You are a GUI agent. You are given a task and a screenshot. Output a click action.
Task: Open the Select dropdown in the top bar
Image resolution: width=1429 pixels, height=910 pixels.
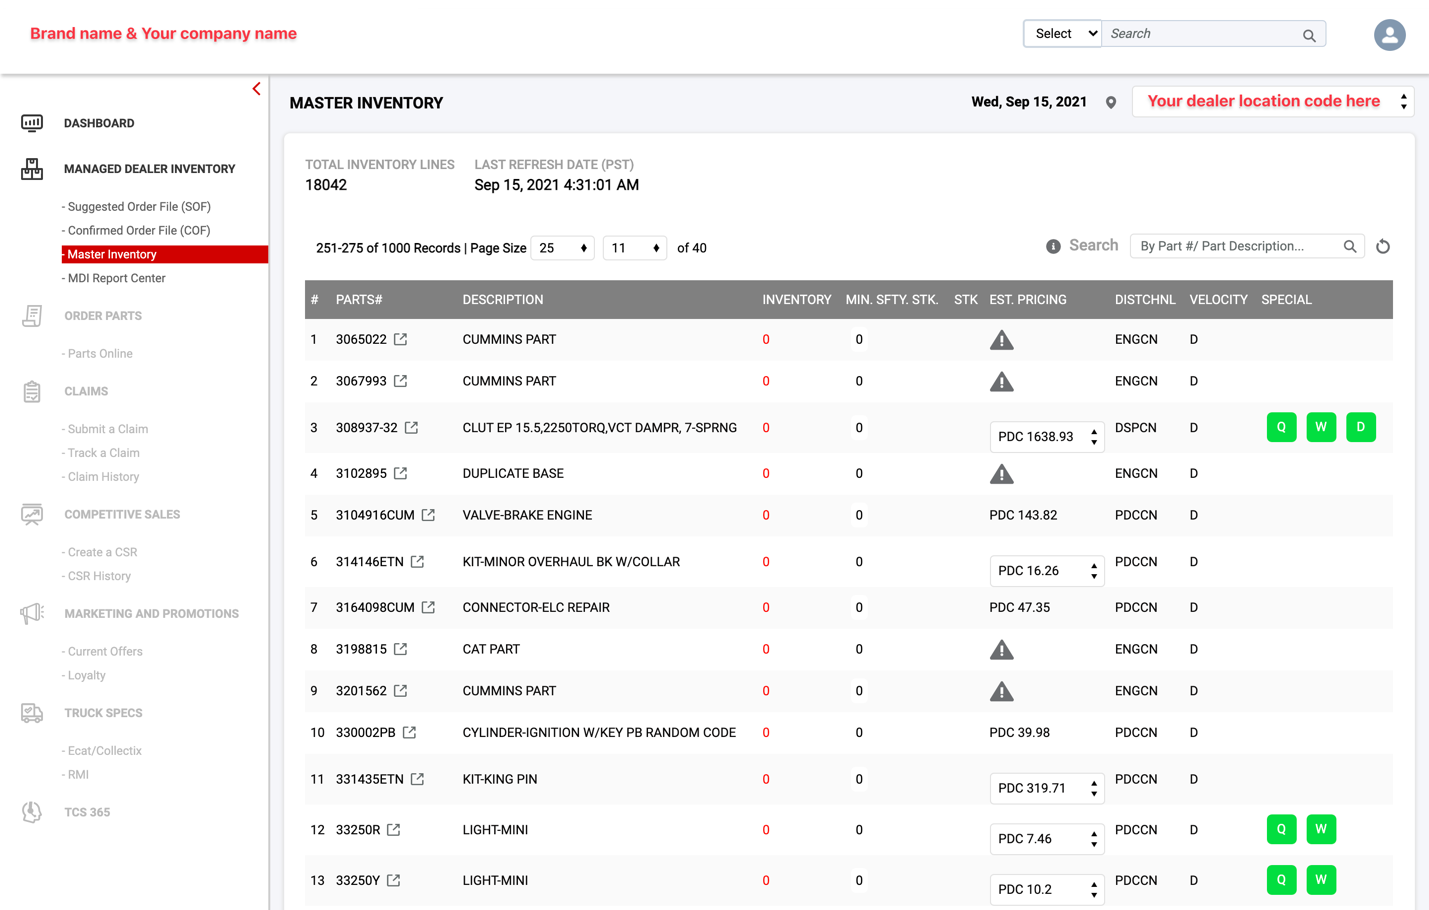(1062, 34)
